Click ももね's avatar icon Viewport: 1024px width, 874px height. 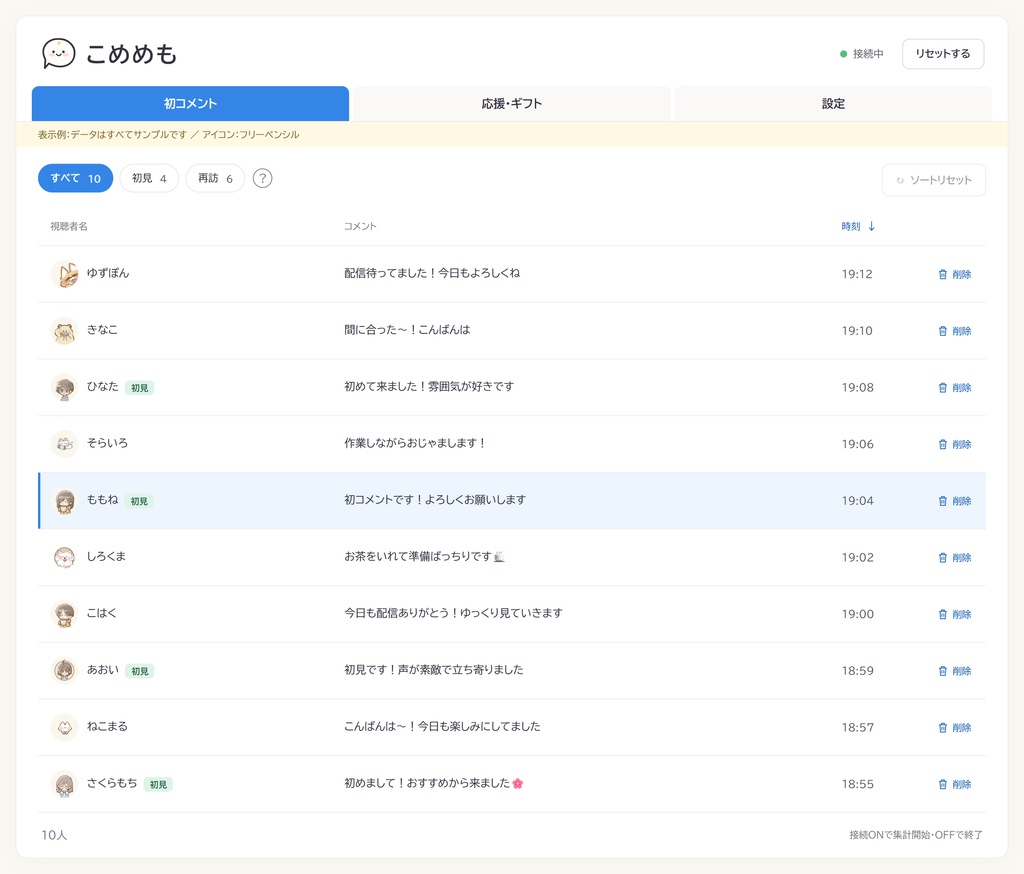point(65,501)
